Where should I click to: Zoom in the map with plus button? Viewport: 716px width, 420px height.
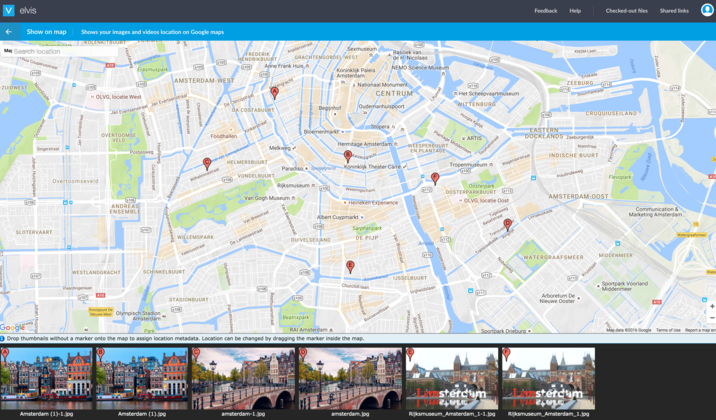712,306
